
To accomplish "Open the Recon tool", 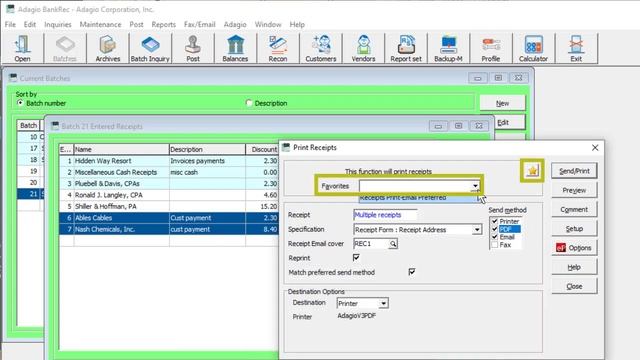I will pos(278,49).
